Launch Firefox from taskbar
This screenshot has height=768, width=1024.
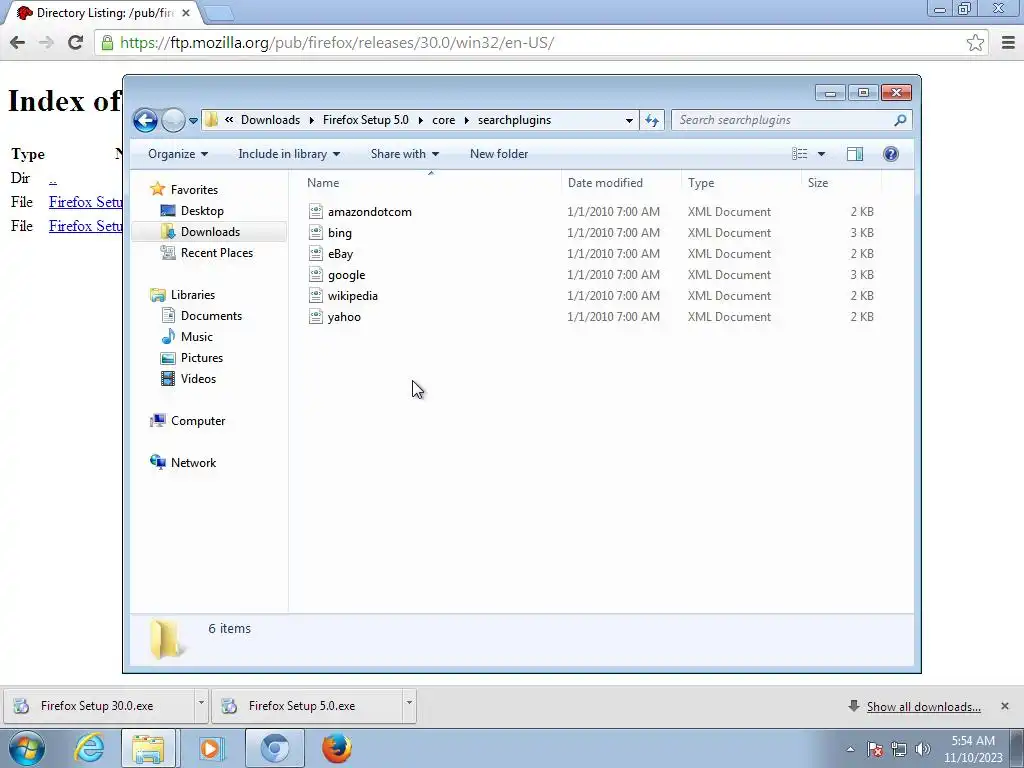(x=336, y=748)
